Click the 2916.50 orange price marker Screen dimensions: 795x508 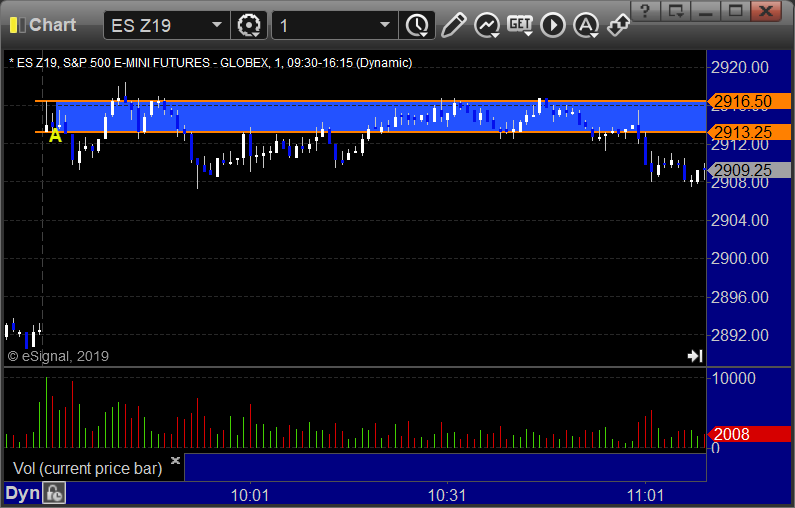(748, 101)
